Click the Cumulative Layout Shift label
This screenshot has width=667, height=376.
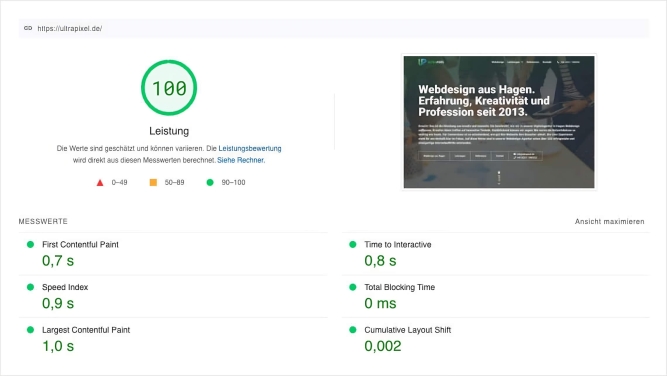(407, 330)
